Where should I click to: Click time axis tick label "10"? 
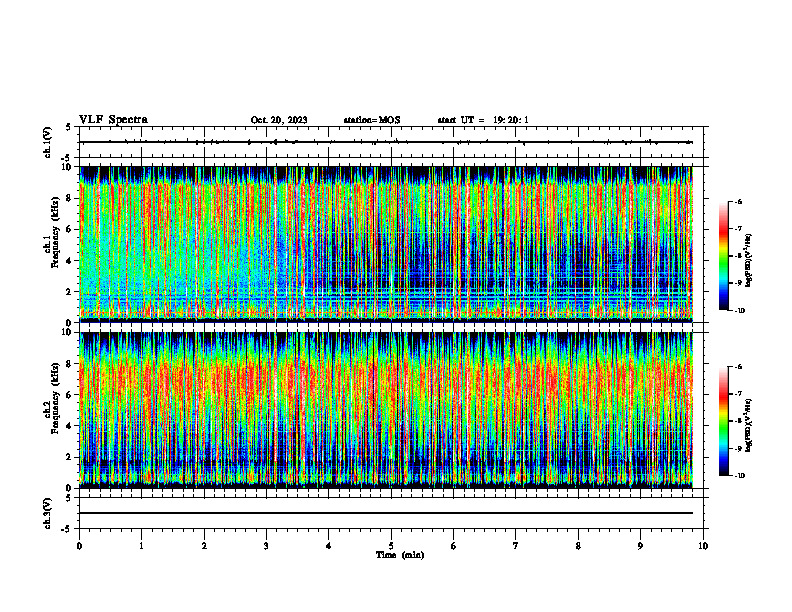pyautogui.click(x=703, y=546)
